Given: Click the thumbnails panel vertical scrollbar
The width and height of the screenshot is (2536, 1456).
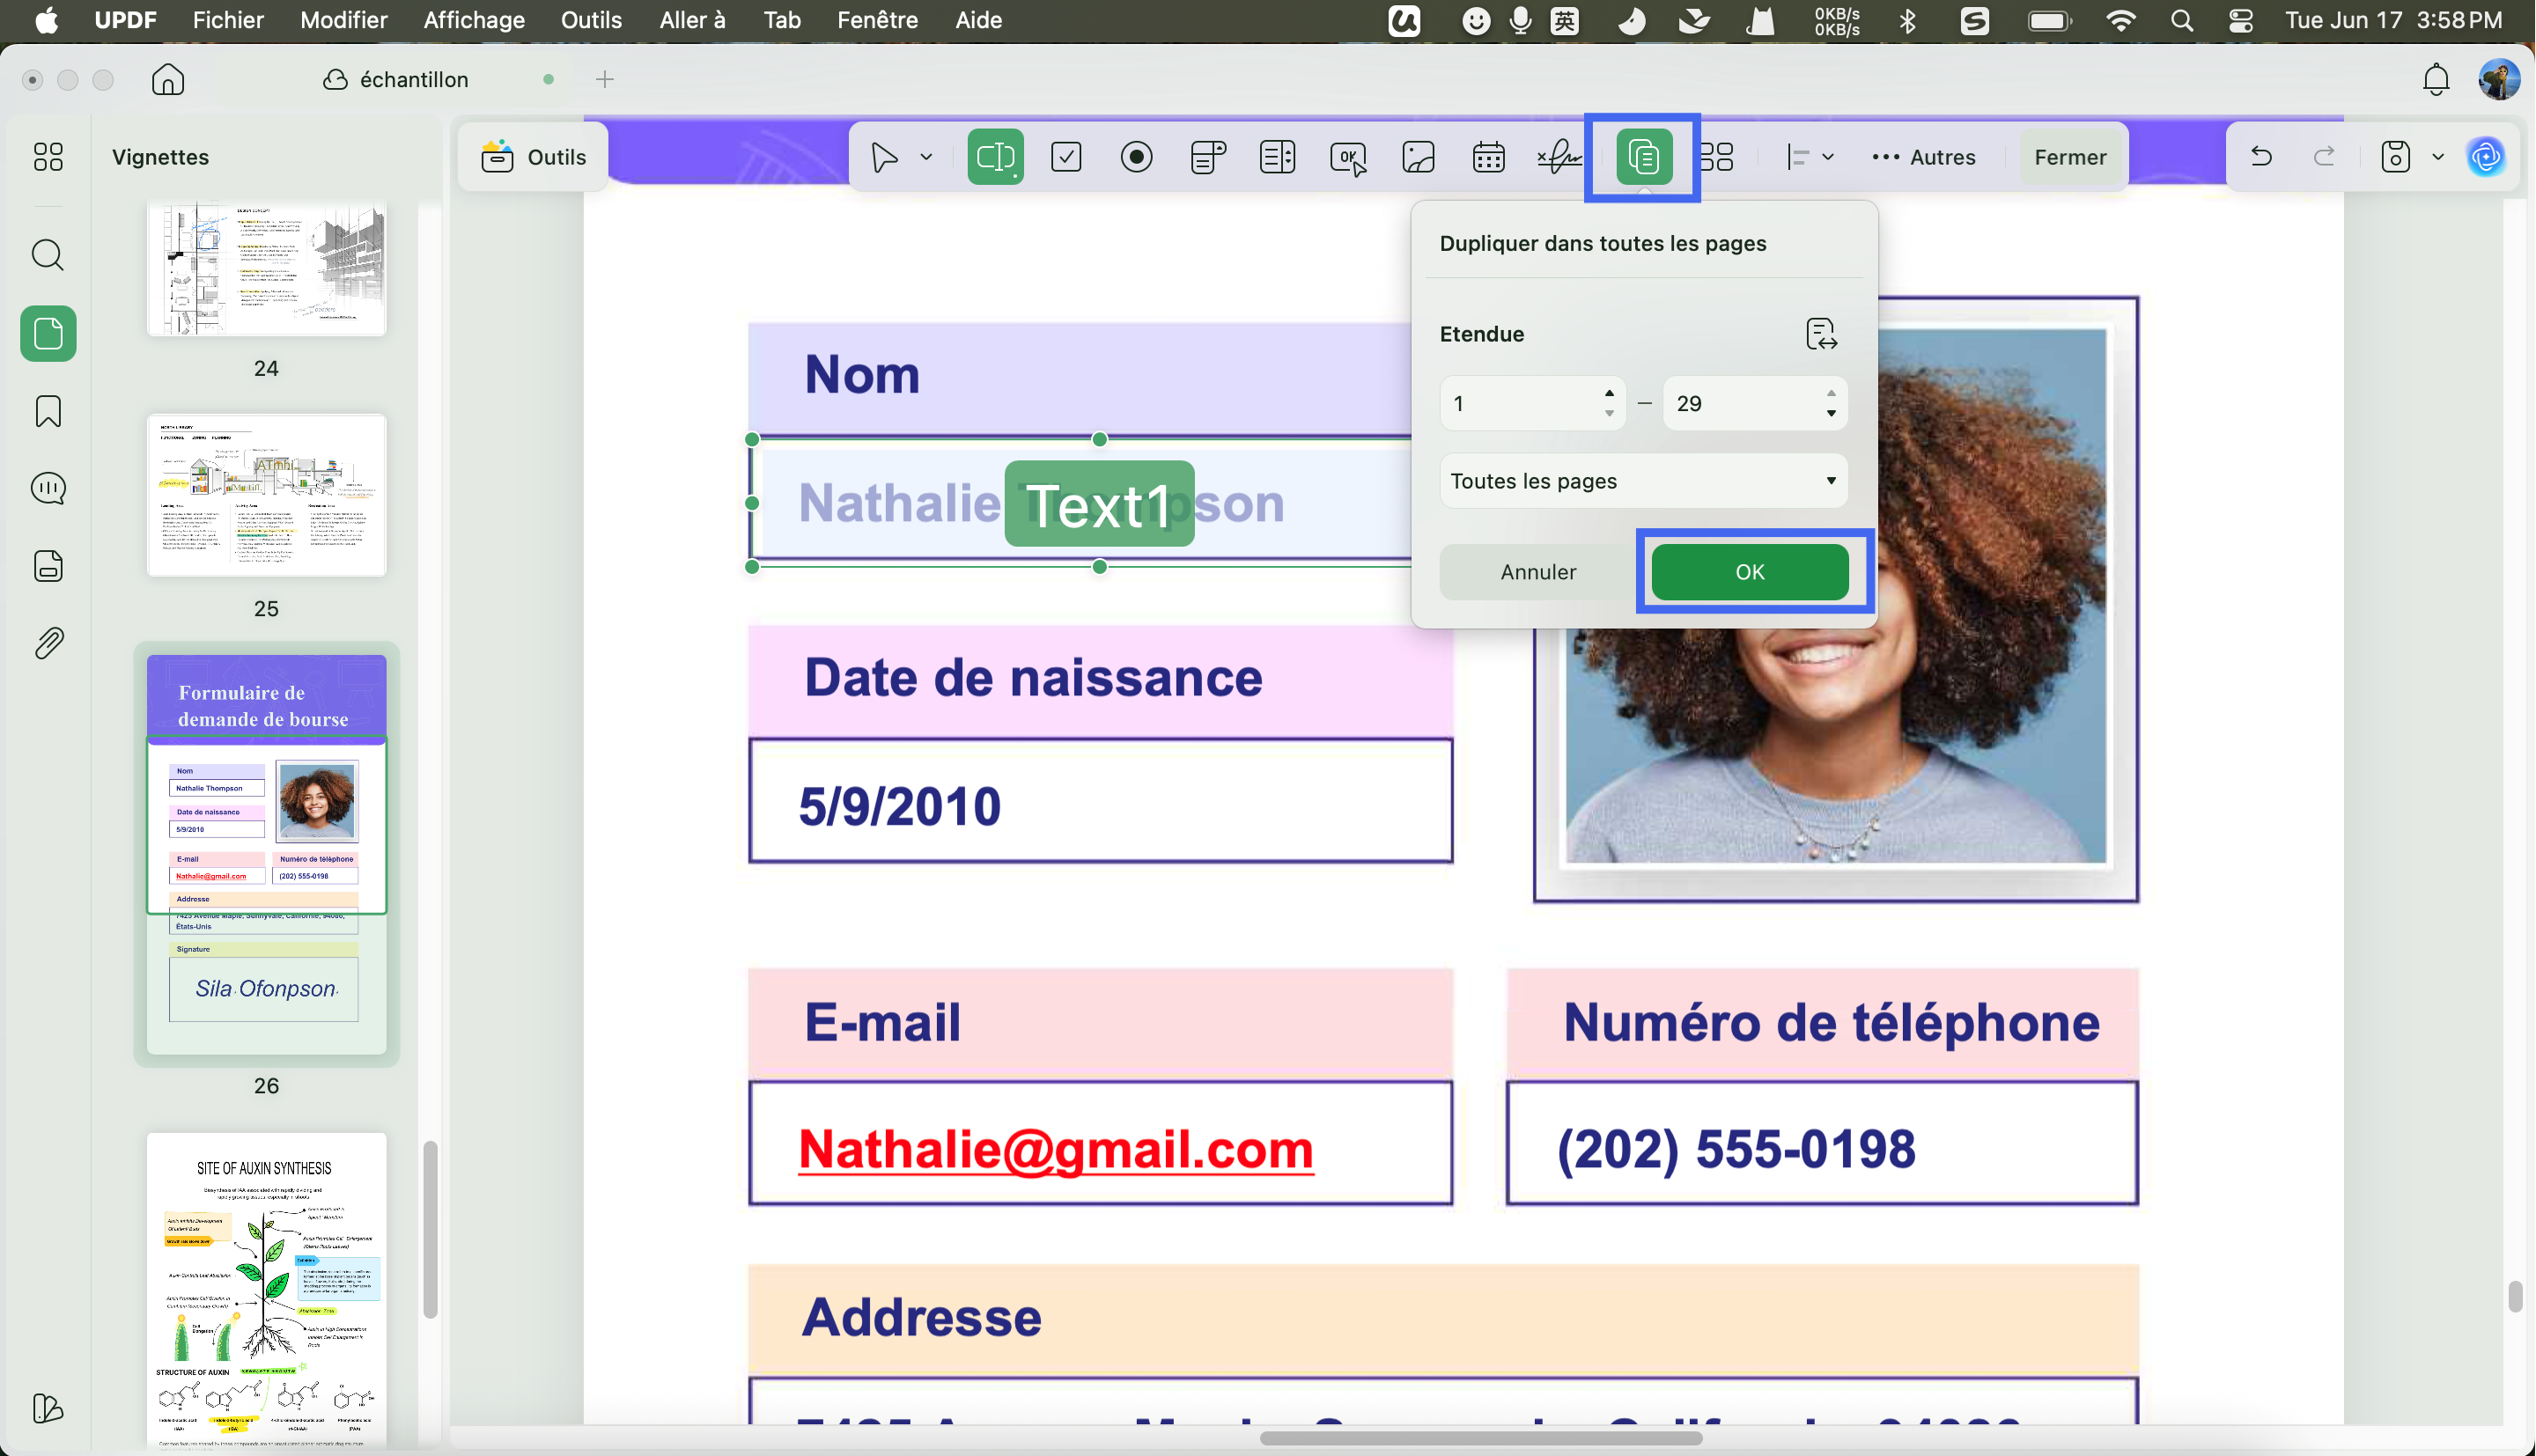Looking at the screenshot, I should (430, 1229).
